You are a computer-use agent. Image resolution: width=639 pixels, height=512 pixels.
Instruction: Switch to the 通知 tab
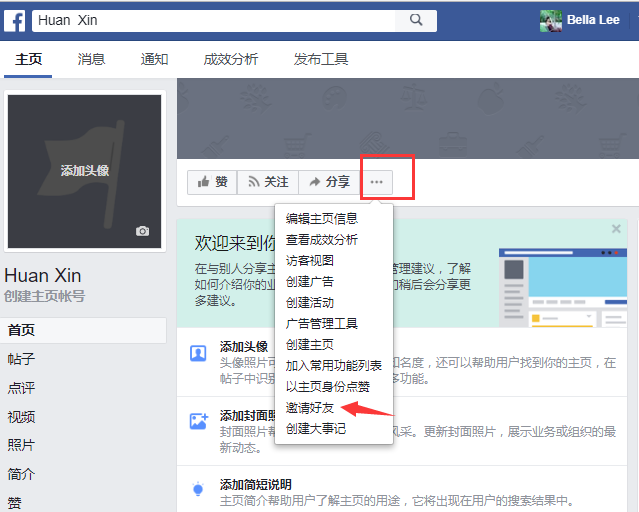(154, 60)
